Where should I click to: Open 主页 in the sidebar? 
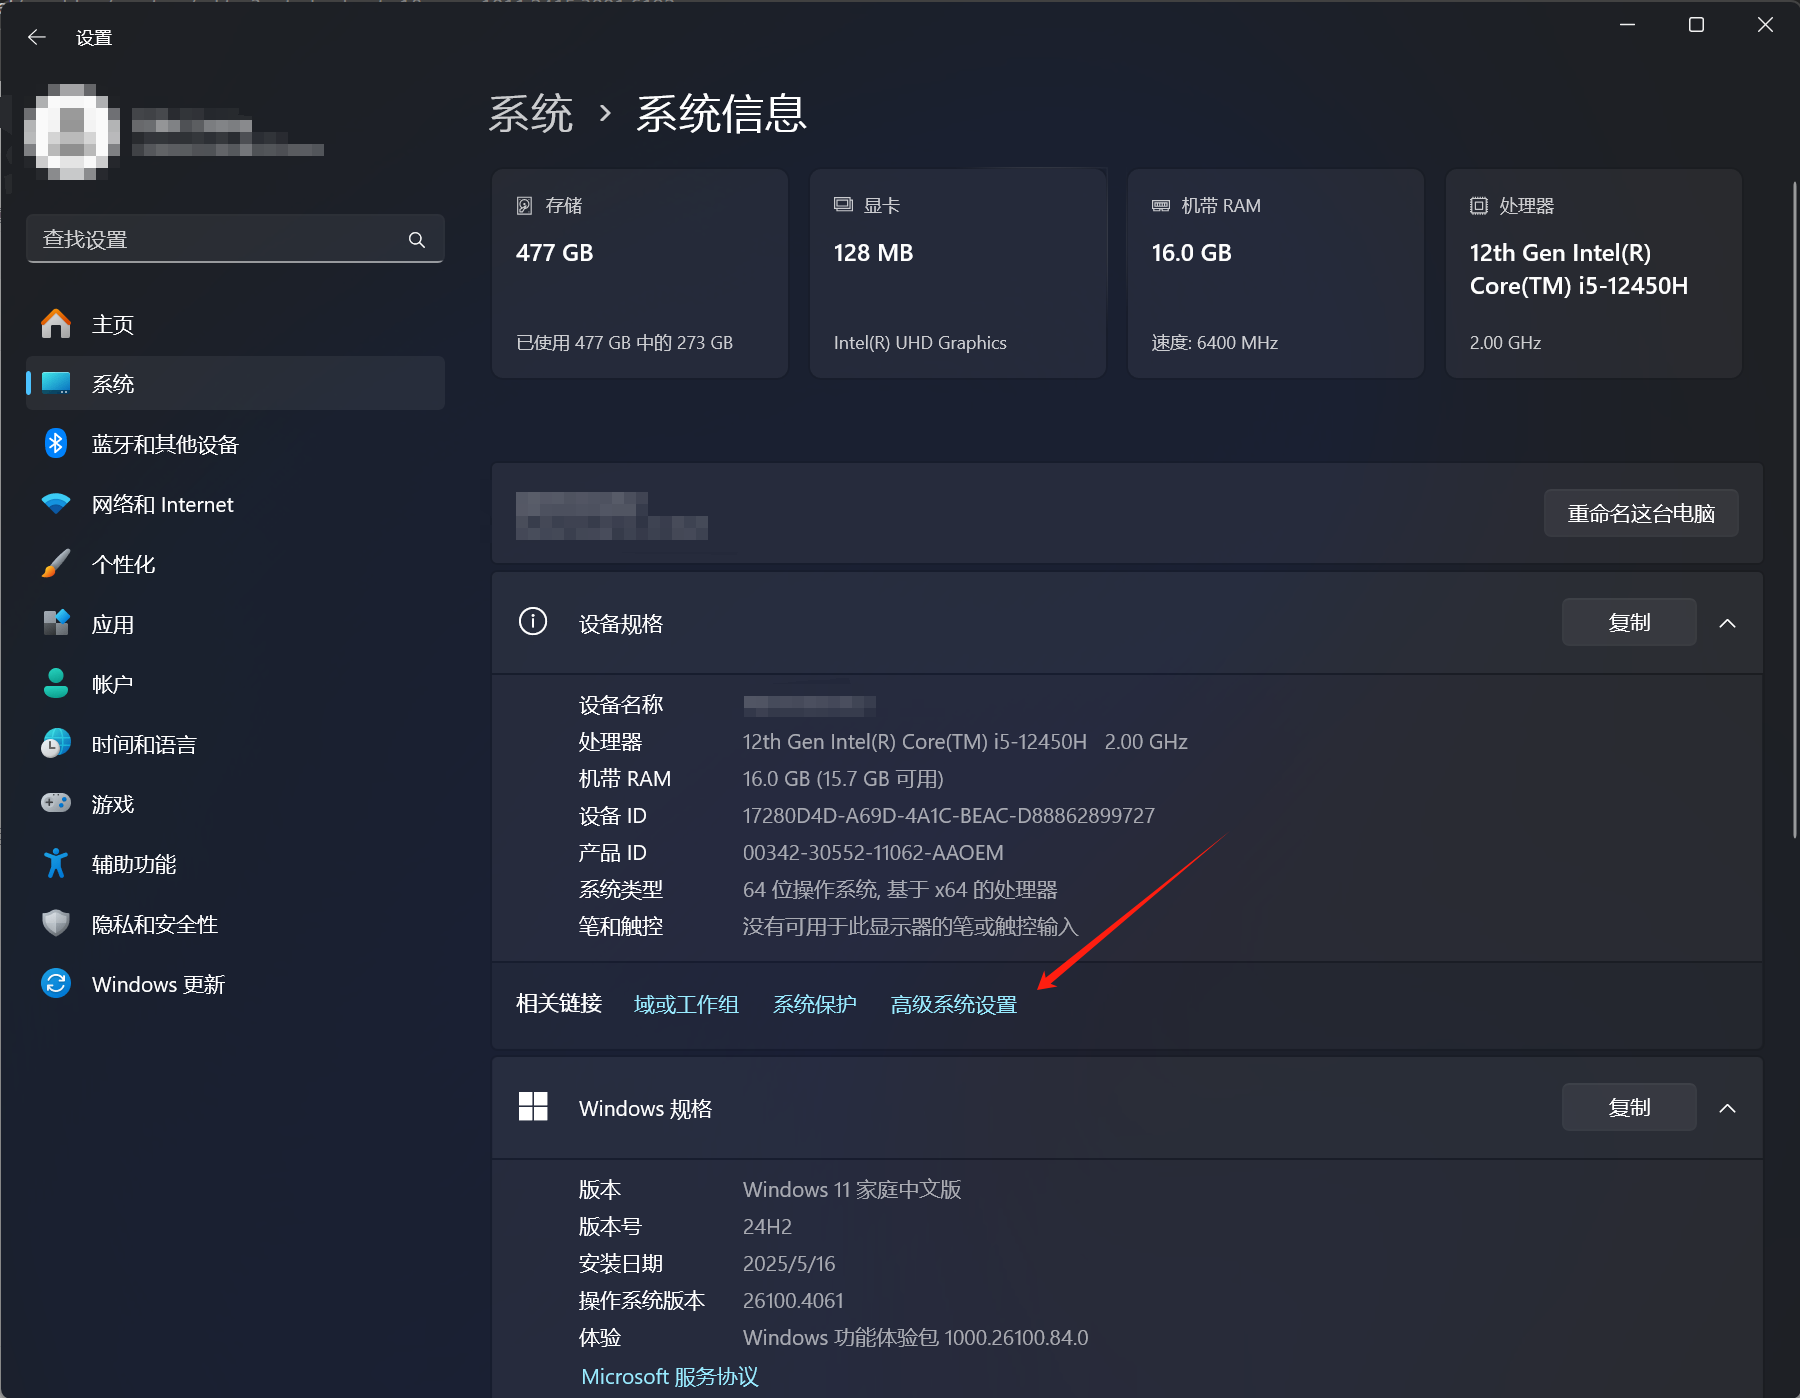click(236, 324)
